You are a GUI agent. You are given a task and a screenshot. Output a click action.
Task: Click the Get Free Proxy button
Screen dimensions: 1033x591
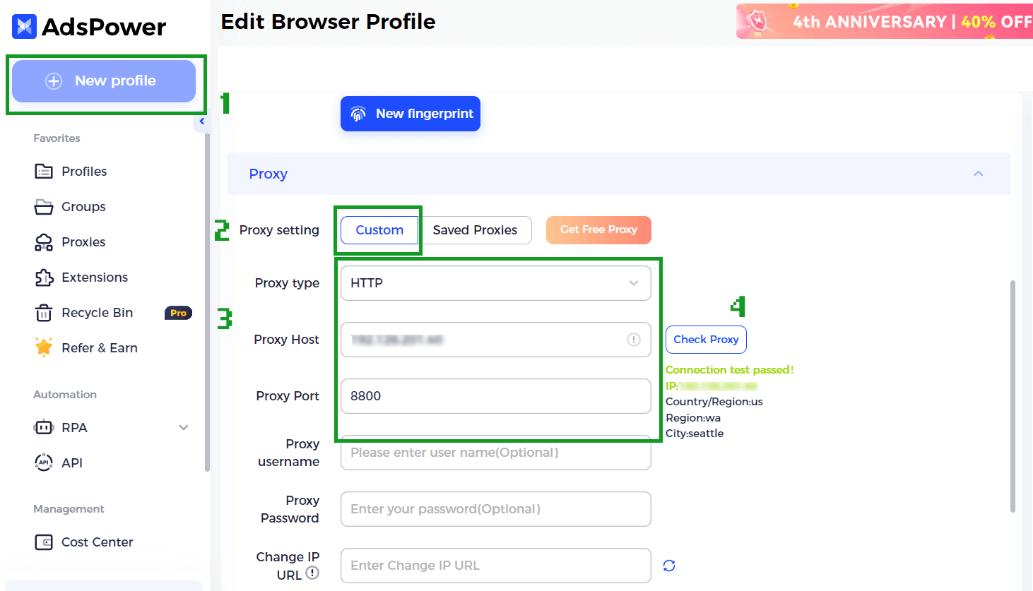[x=598, y=230]
